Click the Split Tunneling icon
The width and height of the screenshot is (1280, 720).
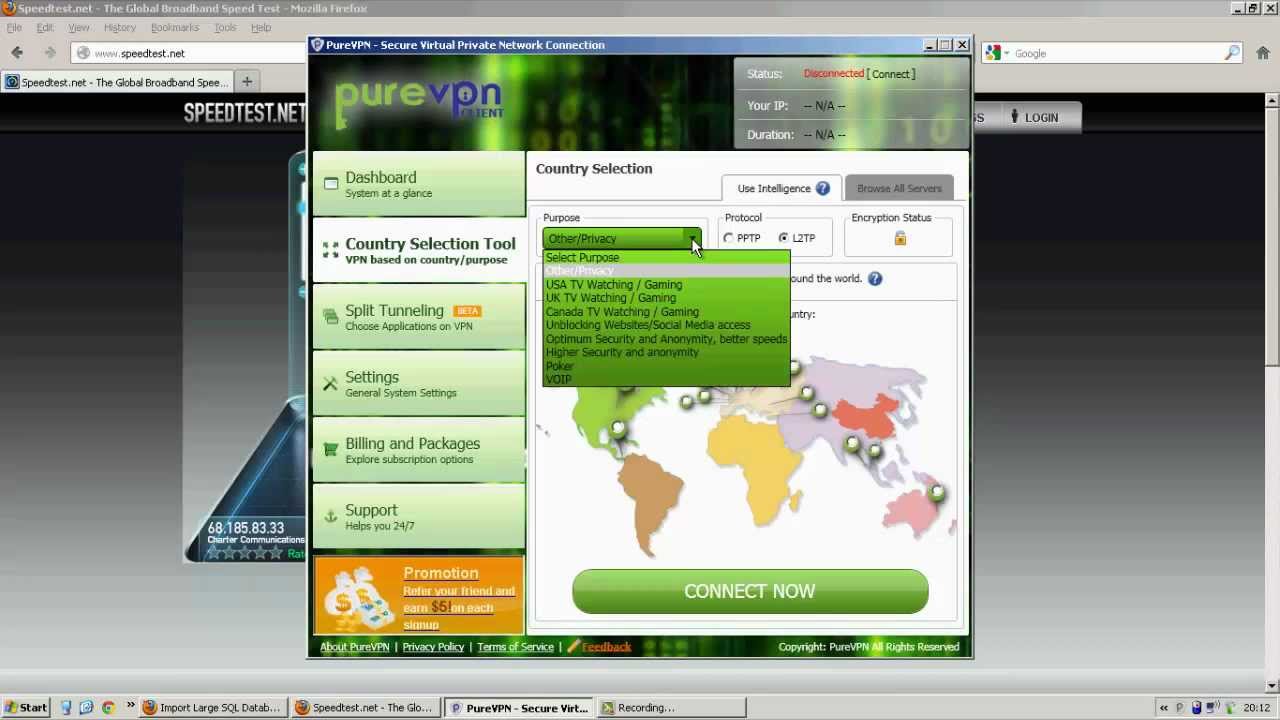coord(331,317)
